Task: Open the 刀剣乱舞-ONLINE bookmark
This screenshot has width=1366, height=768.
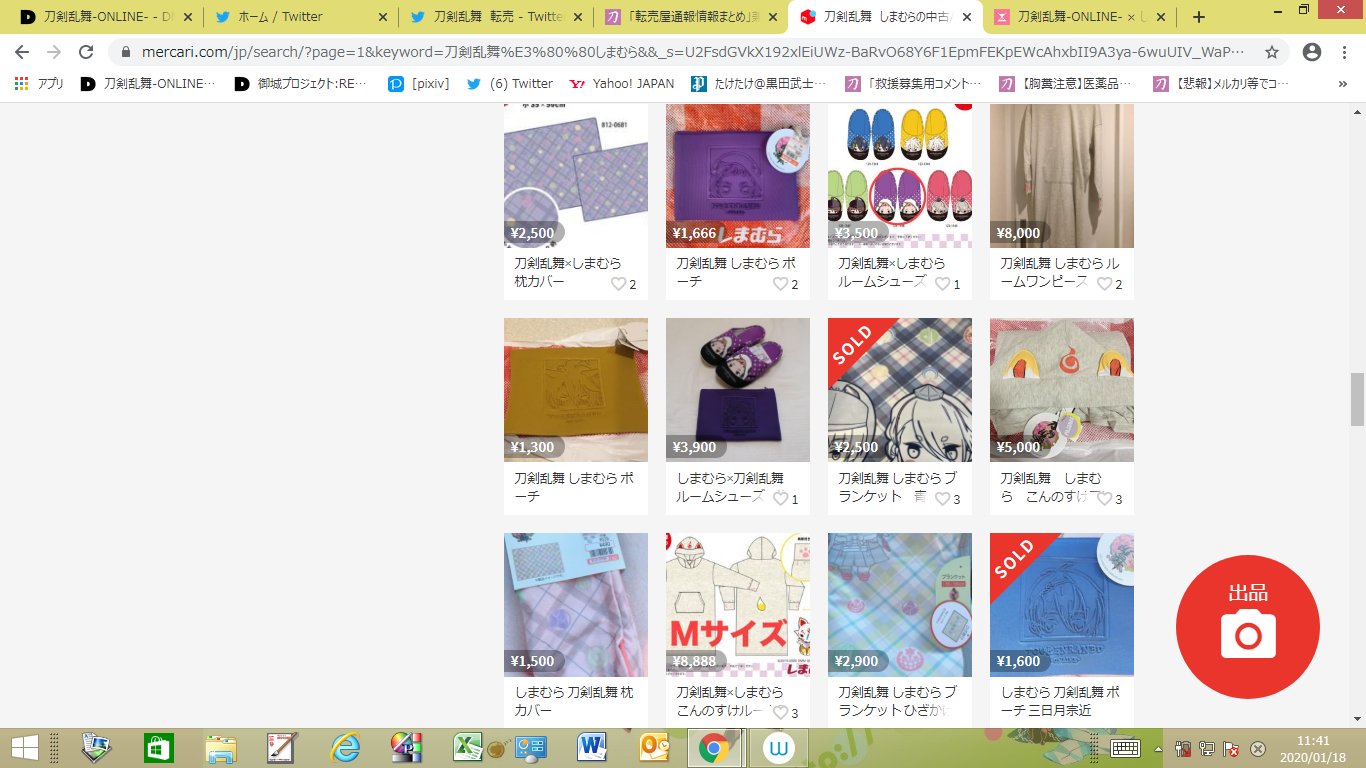Action: pyautogui.click(x=147, y=84)
